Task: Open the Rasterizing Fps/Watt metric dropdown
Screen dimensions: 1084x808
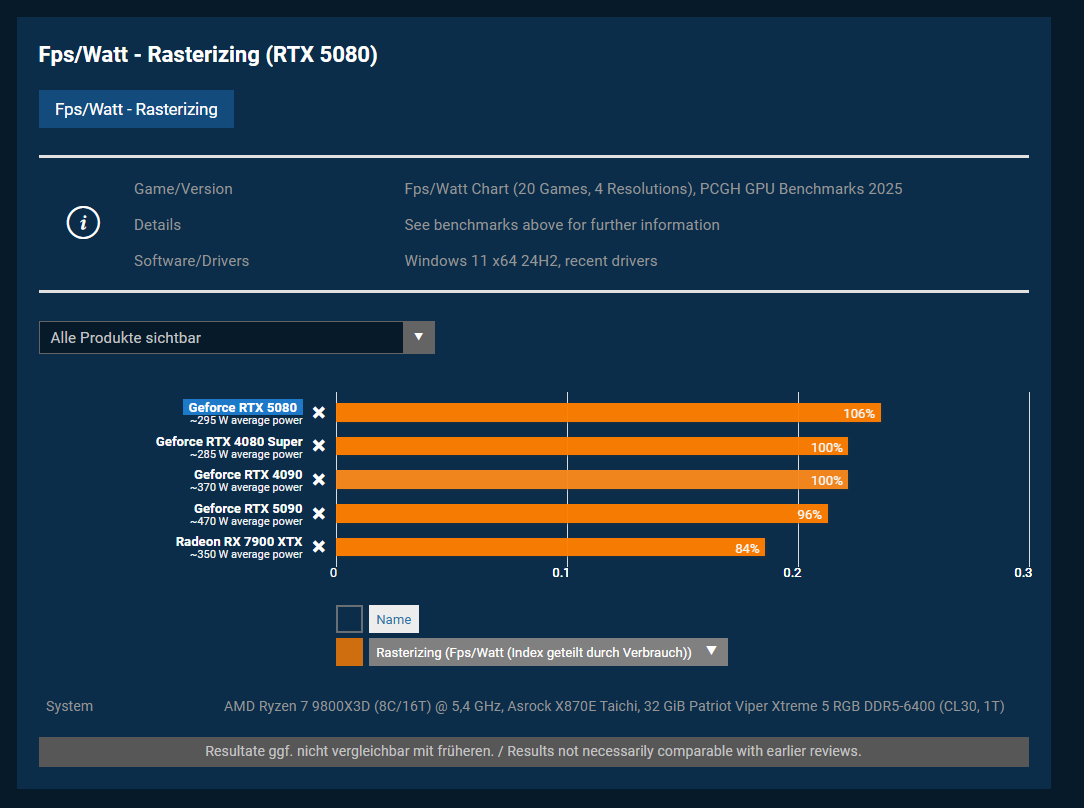Action: pos(548,652)
